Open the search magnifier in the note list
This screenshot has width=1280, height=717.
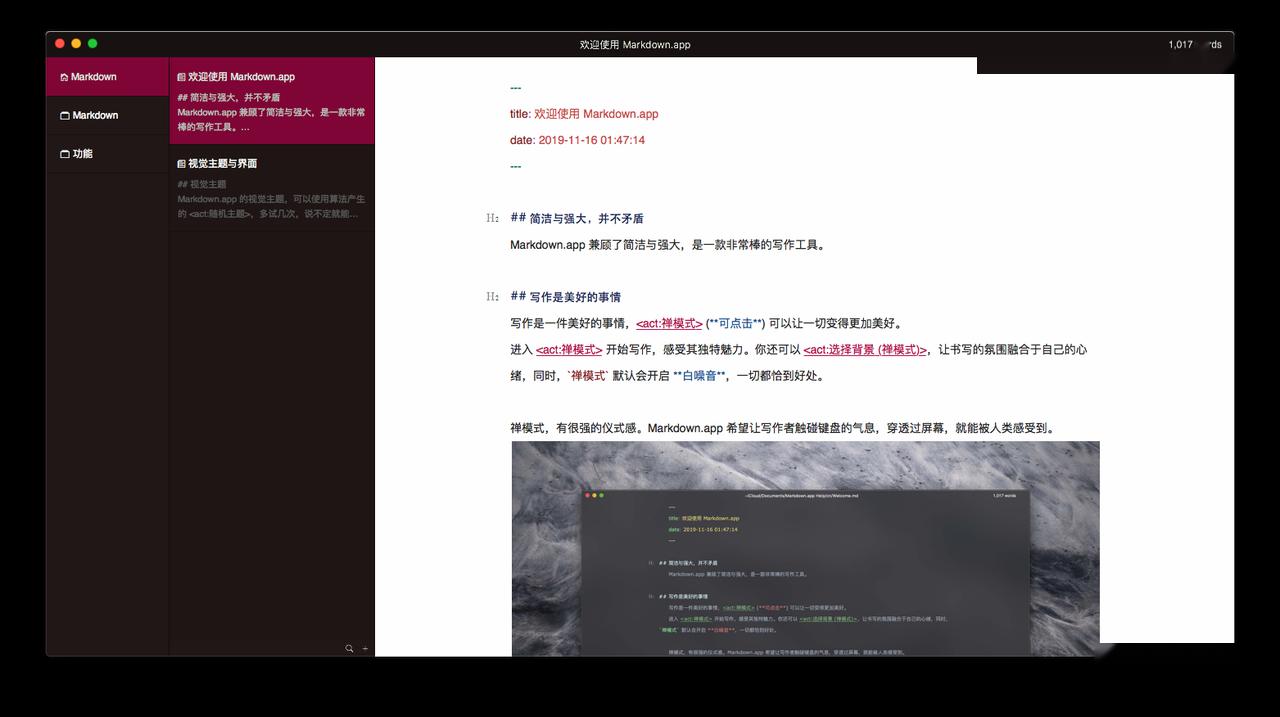point(349,649)
